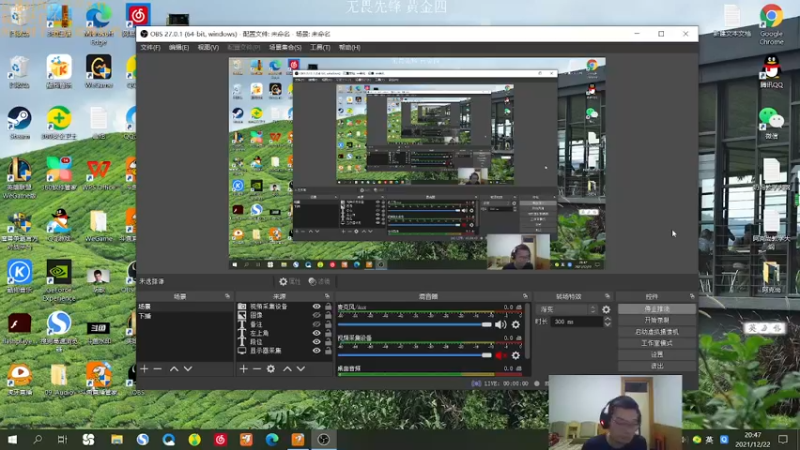
Task: Show the 备注 text source eye
Action: pos(316,324)
